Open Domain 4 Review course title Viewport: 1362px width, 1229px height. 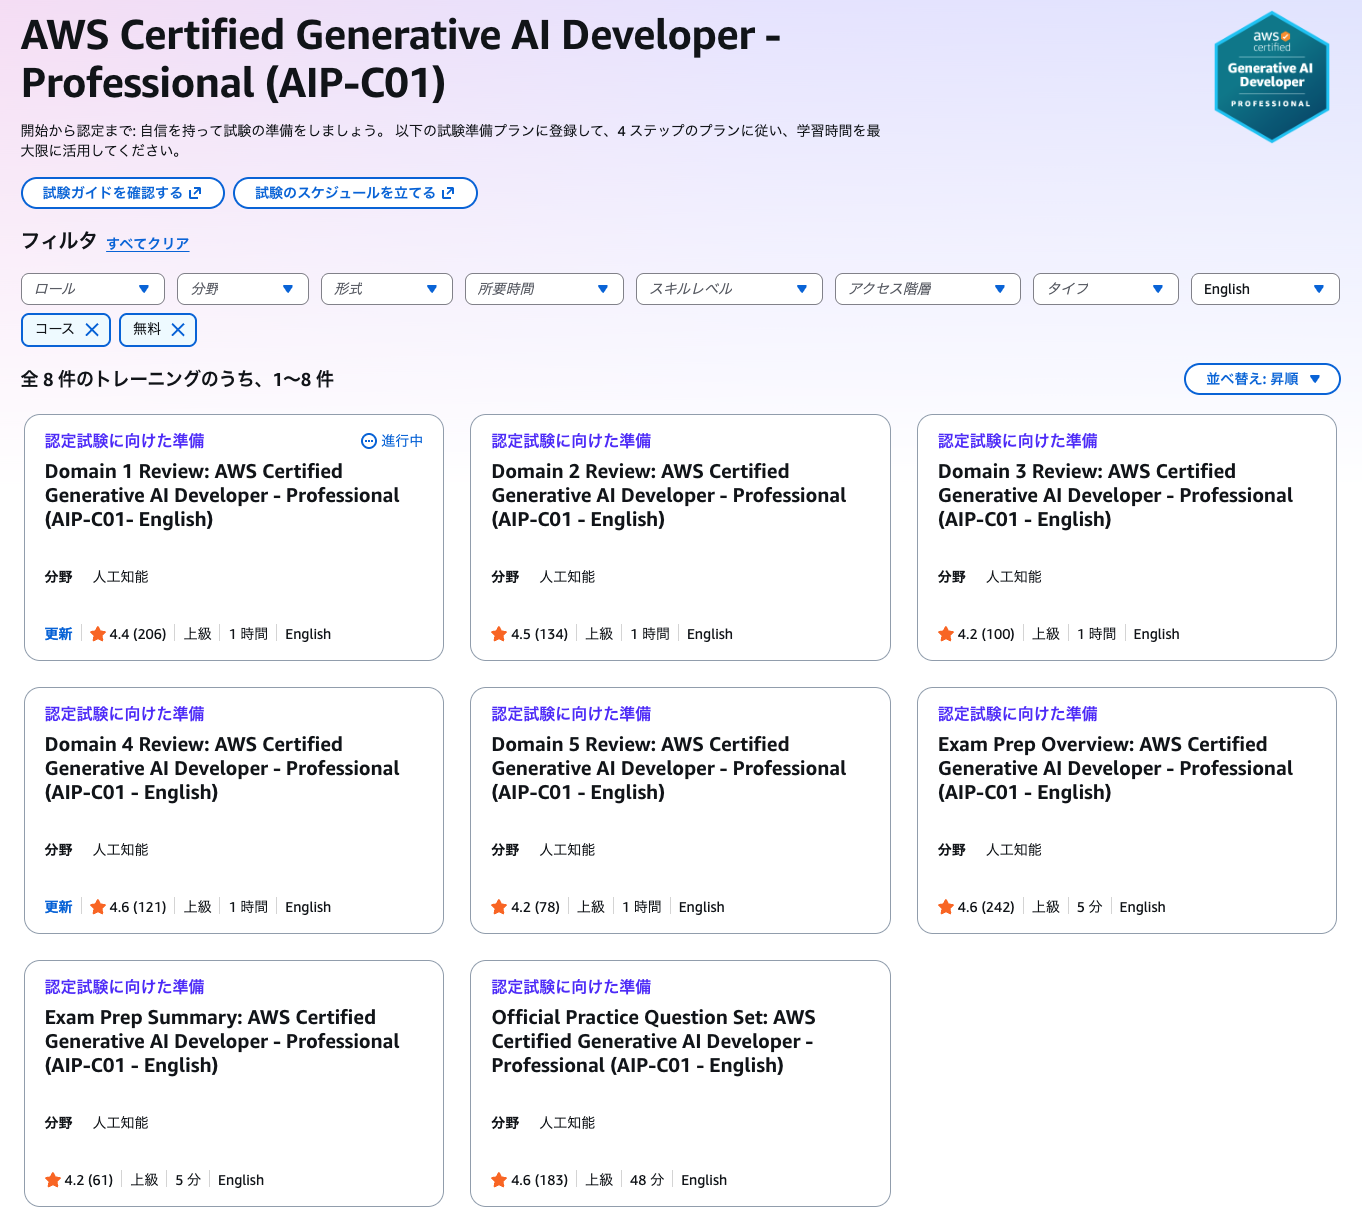point(222,768)
